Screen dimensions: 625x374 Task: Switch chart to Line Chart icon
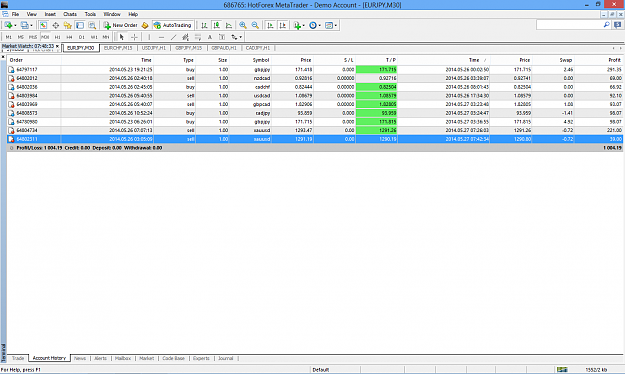pyautogui.click(x=229, y=25)
